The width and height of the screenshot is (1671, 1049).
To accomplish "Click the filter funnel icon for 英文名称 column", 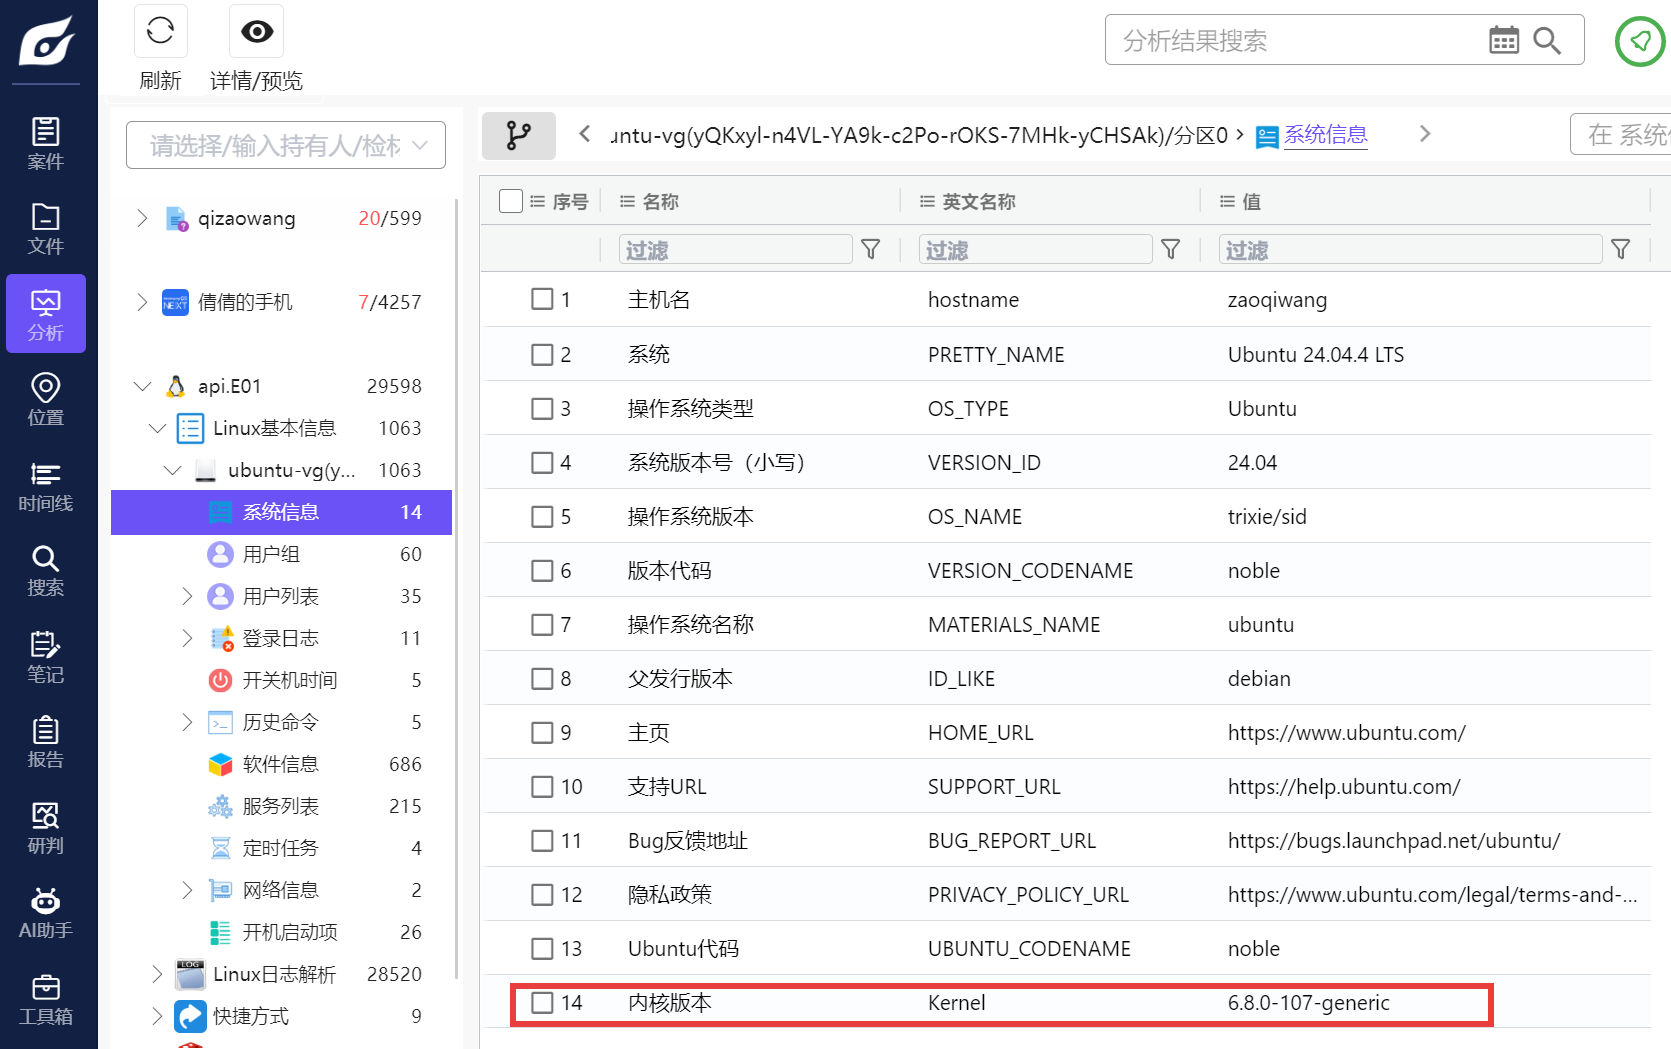I will 1171,249.
